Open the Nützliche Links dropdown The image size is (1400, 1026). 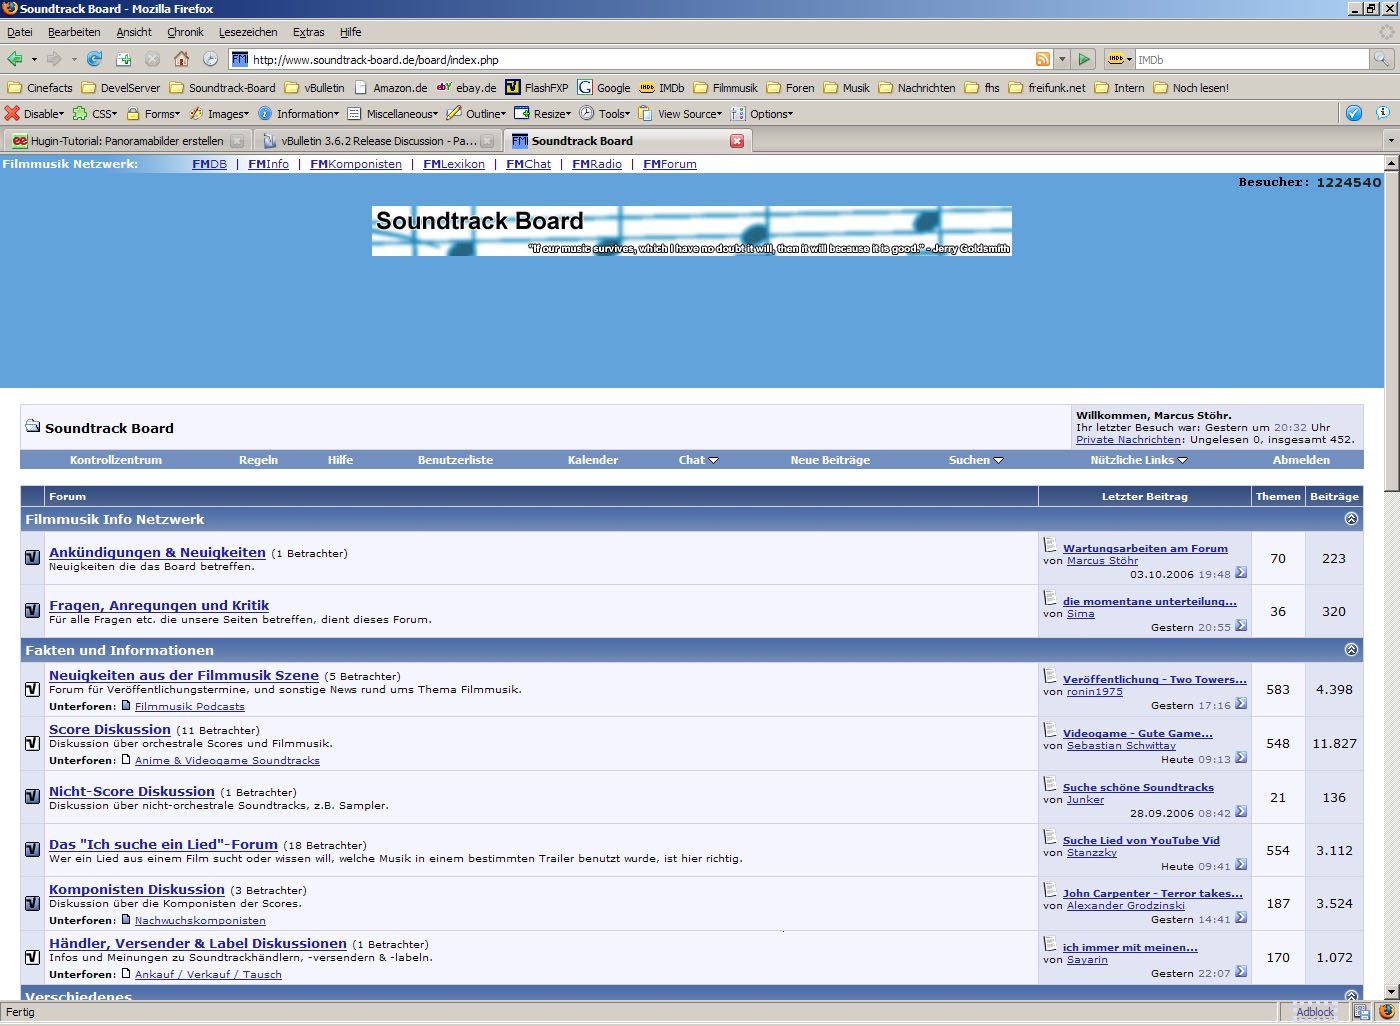[x=1138, y=460]
